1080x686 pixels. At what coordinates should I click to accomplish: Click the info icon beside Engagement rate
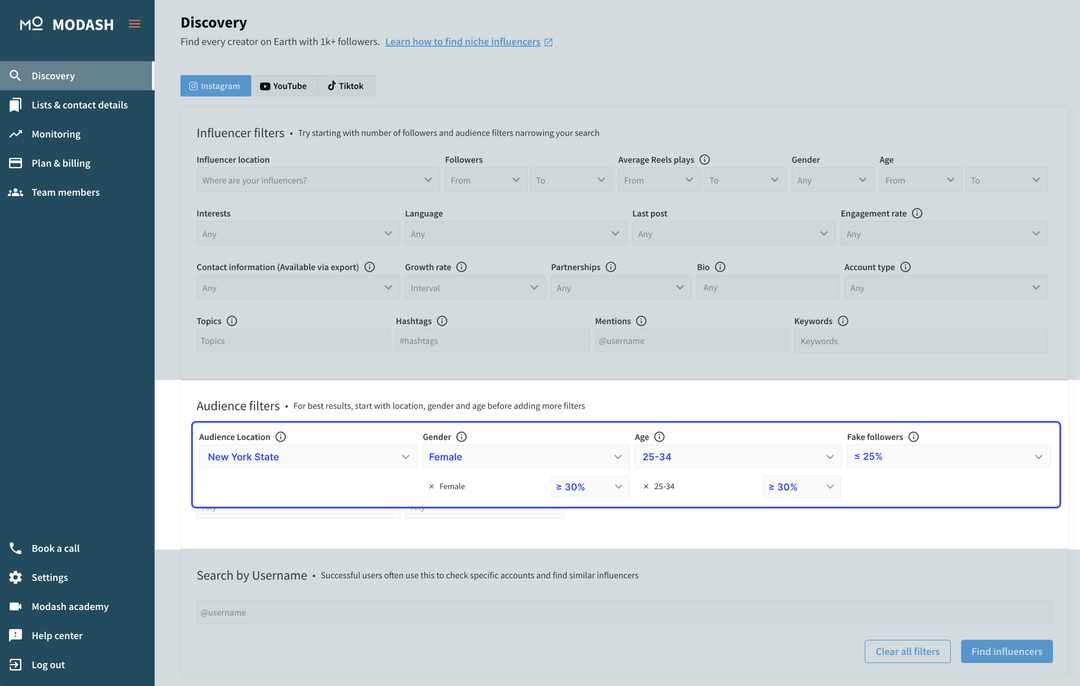pyautogui.click(x=918, y=212)
